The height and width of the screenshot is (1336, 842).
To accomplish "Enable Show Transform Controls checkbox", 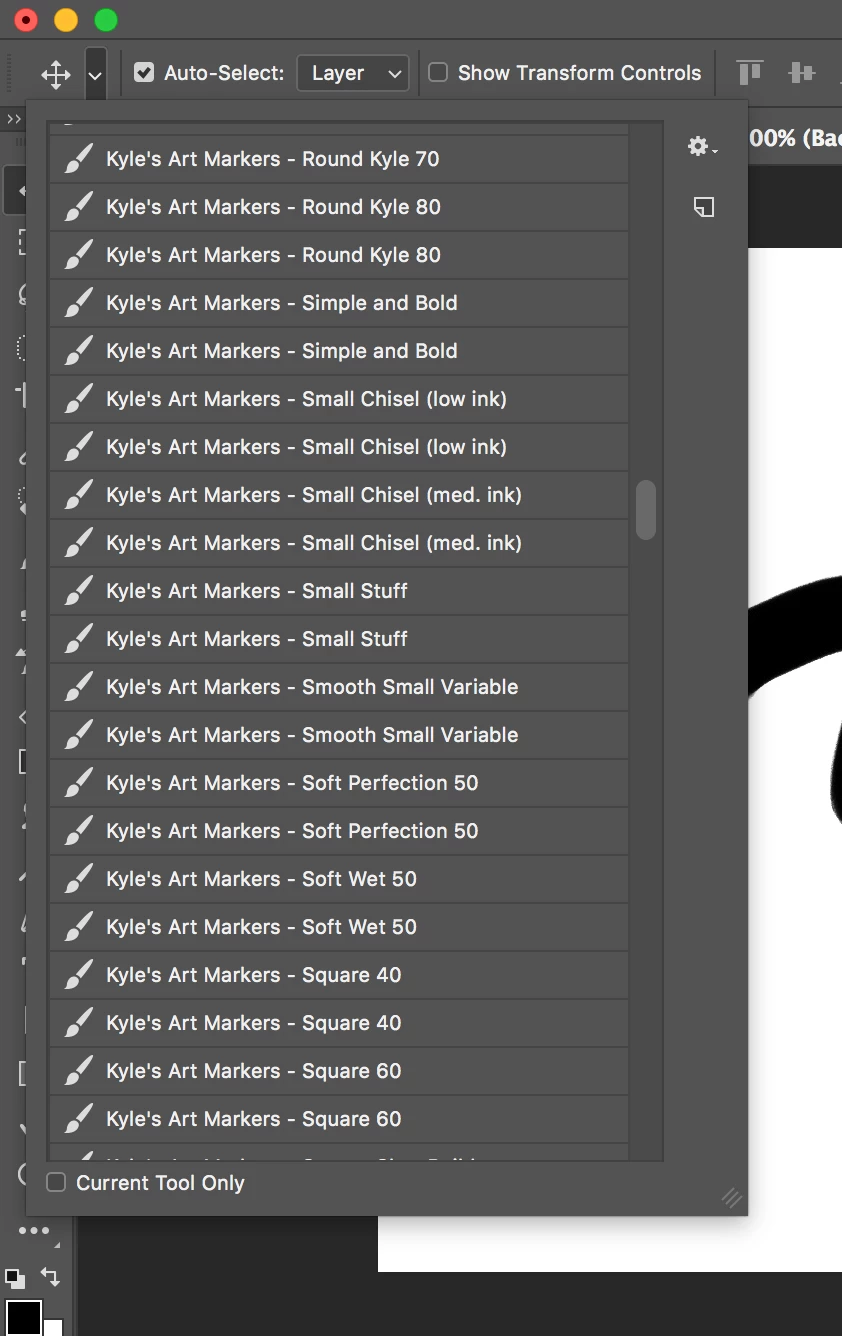I will pyautogui.click(x=438, y=72).
